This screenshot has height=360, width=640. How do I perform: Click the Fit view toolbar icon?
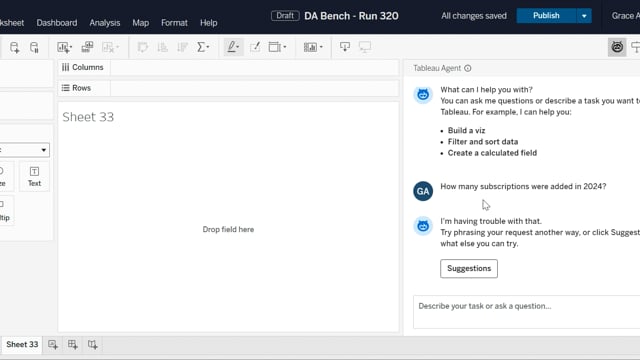[x=277, y=47]
